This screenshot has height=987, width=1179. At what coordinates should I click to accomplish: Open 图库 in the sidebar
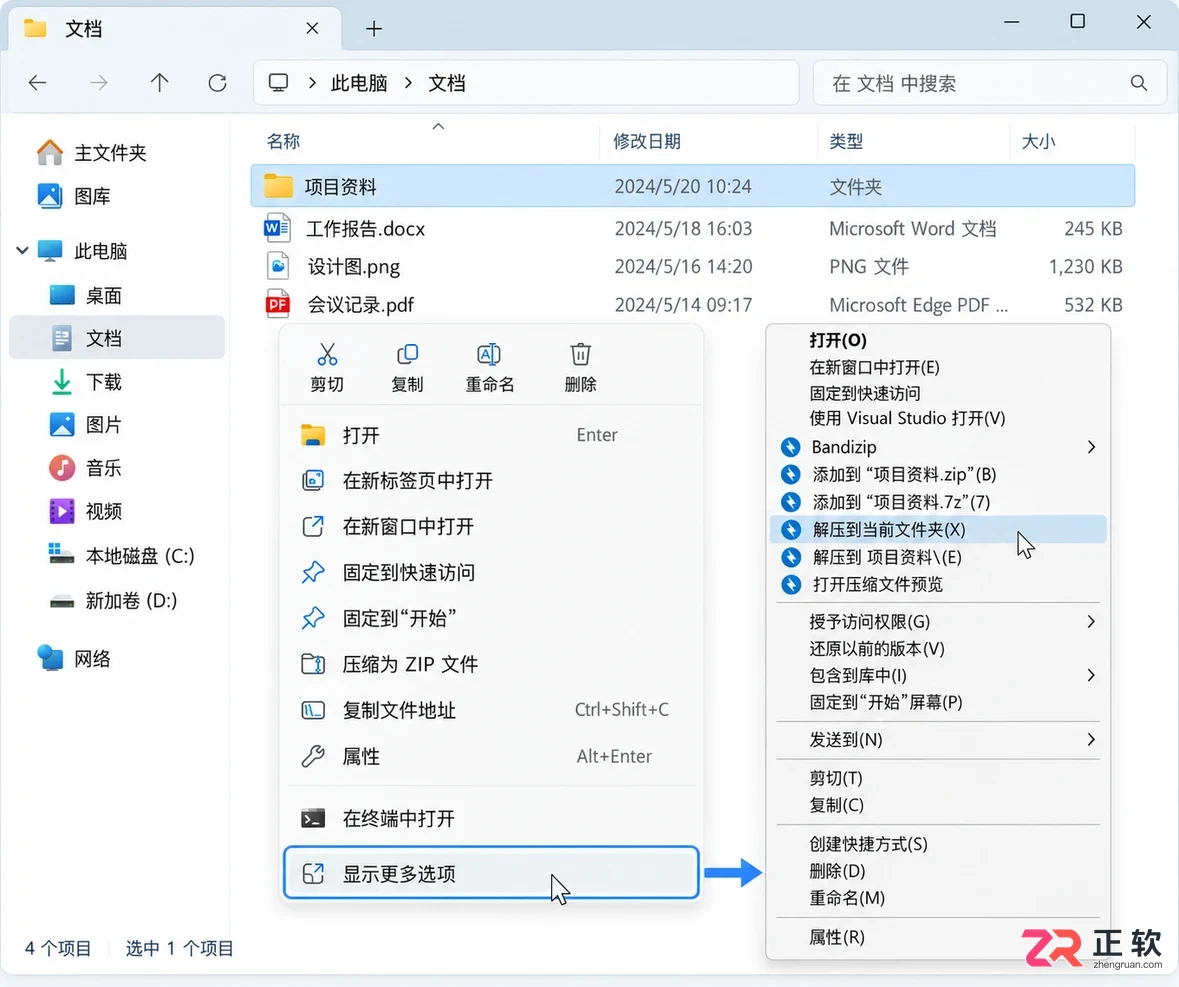74,196
